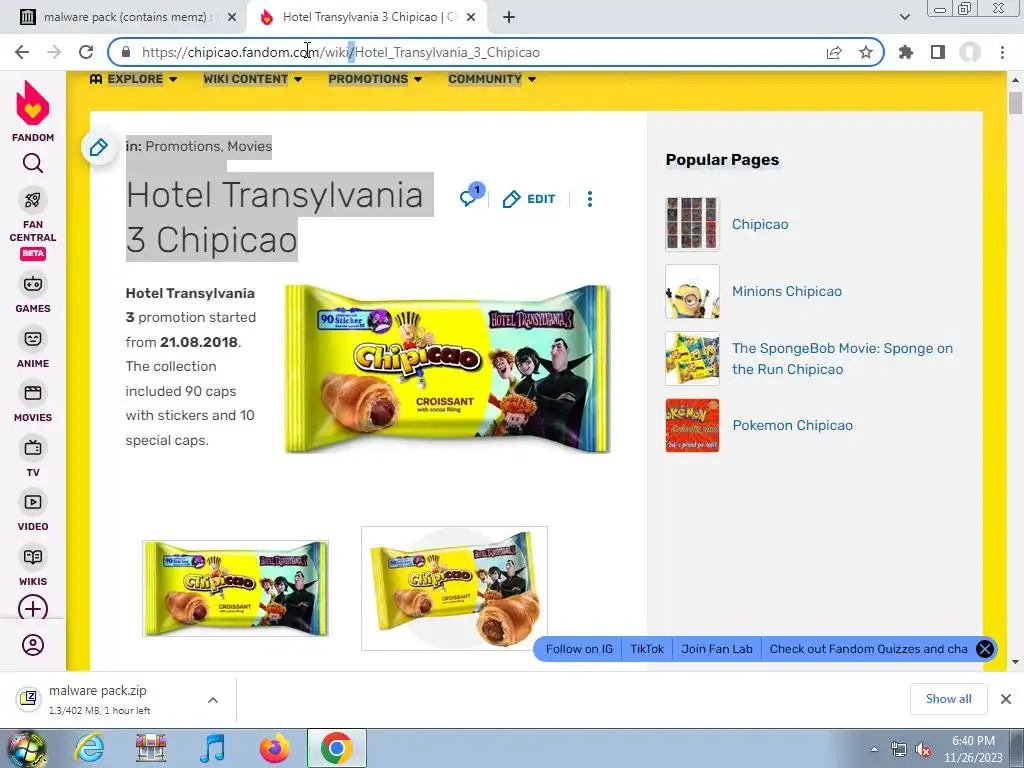1024x768 pixels.
Task: Click the TikTok link
Action: (x=647, y=649)
